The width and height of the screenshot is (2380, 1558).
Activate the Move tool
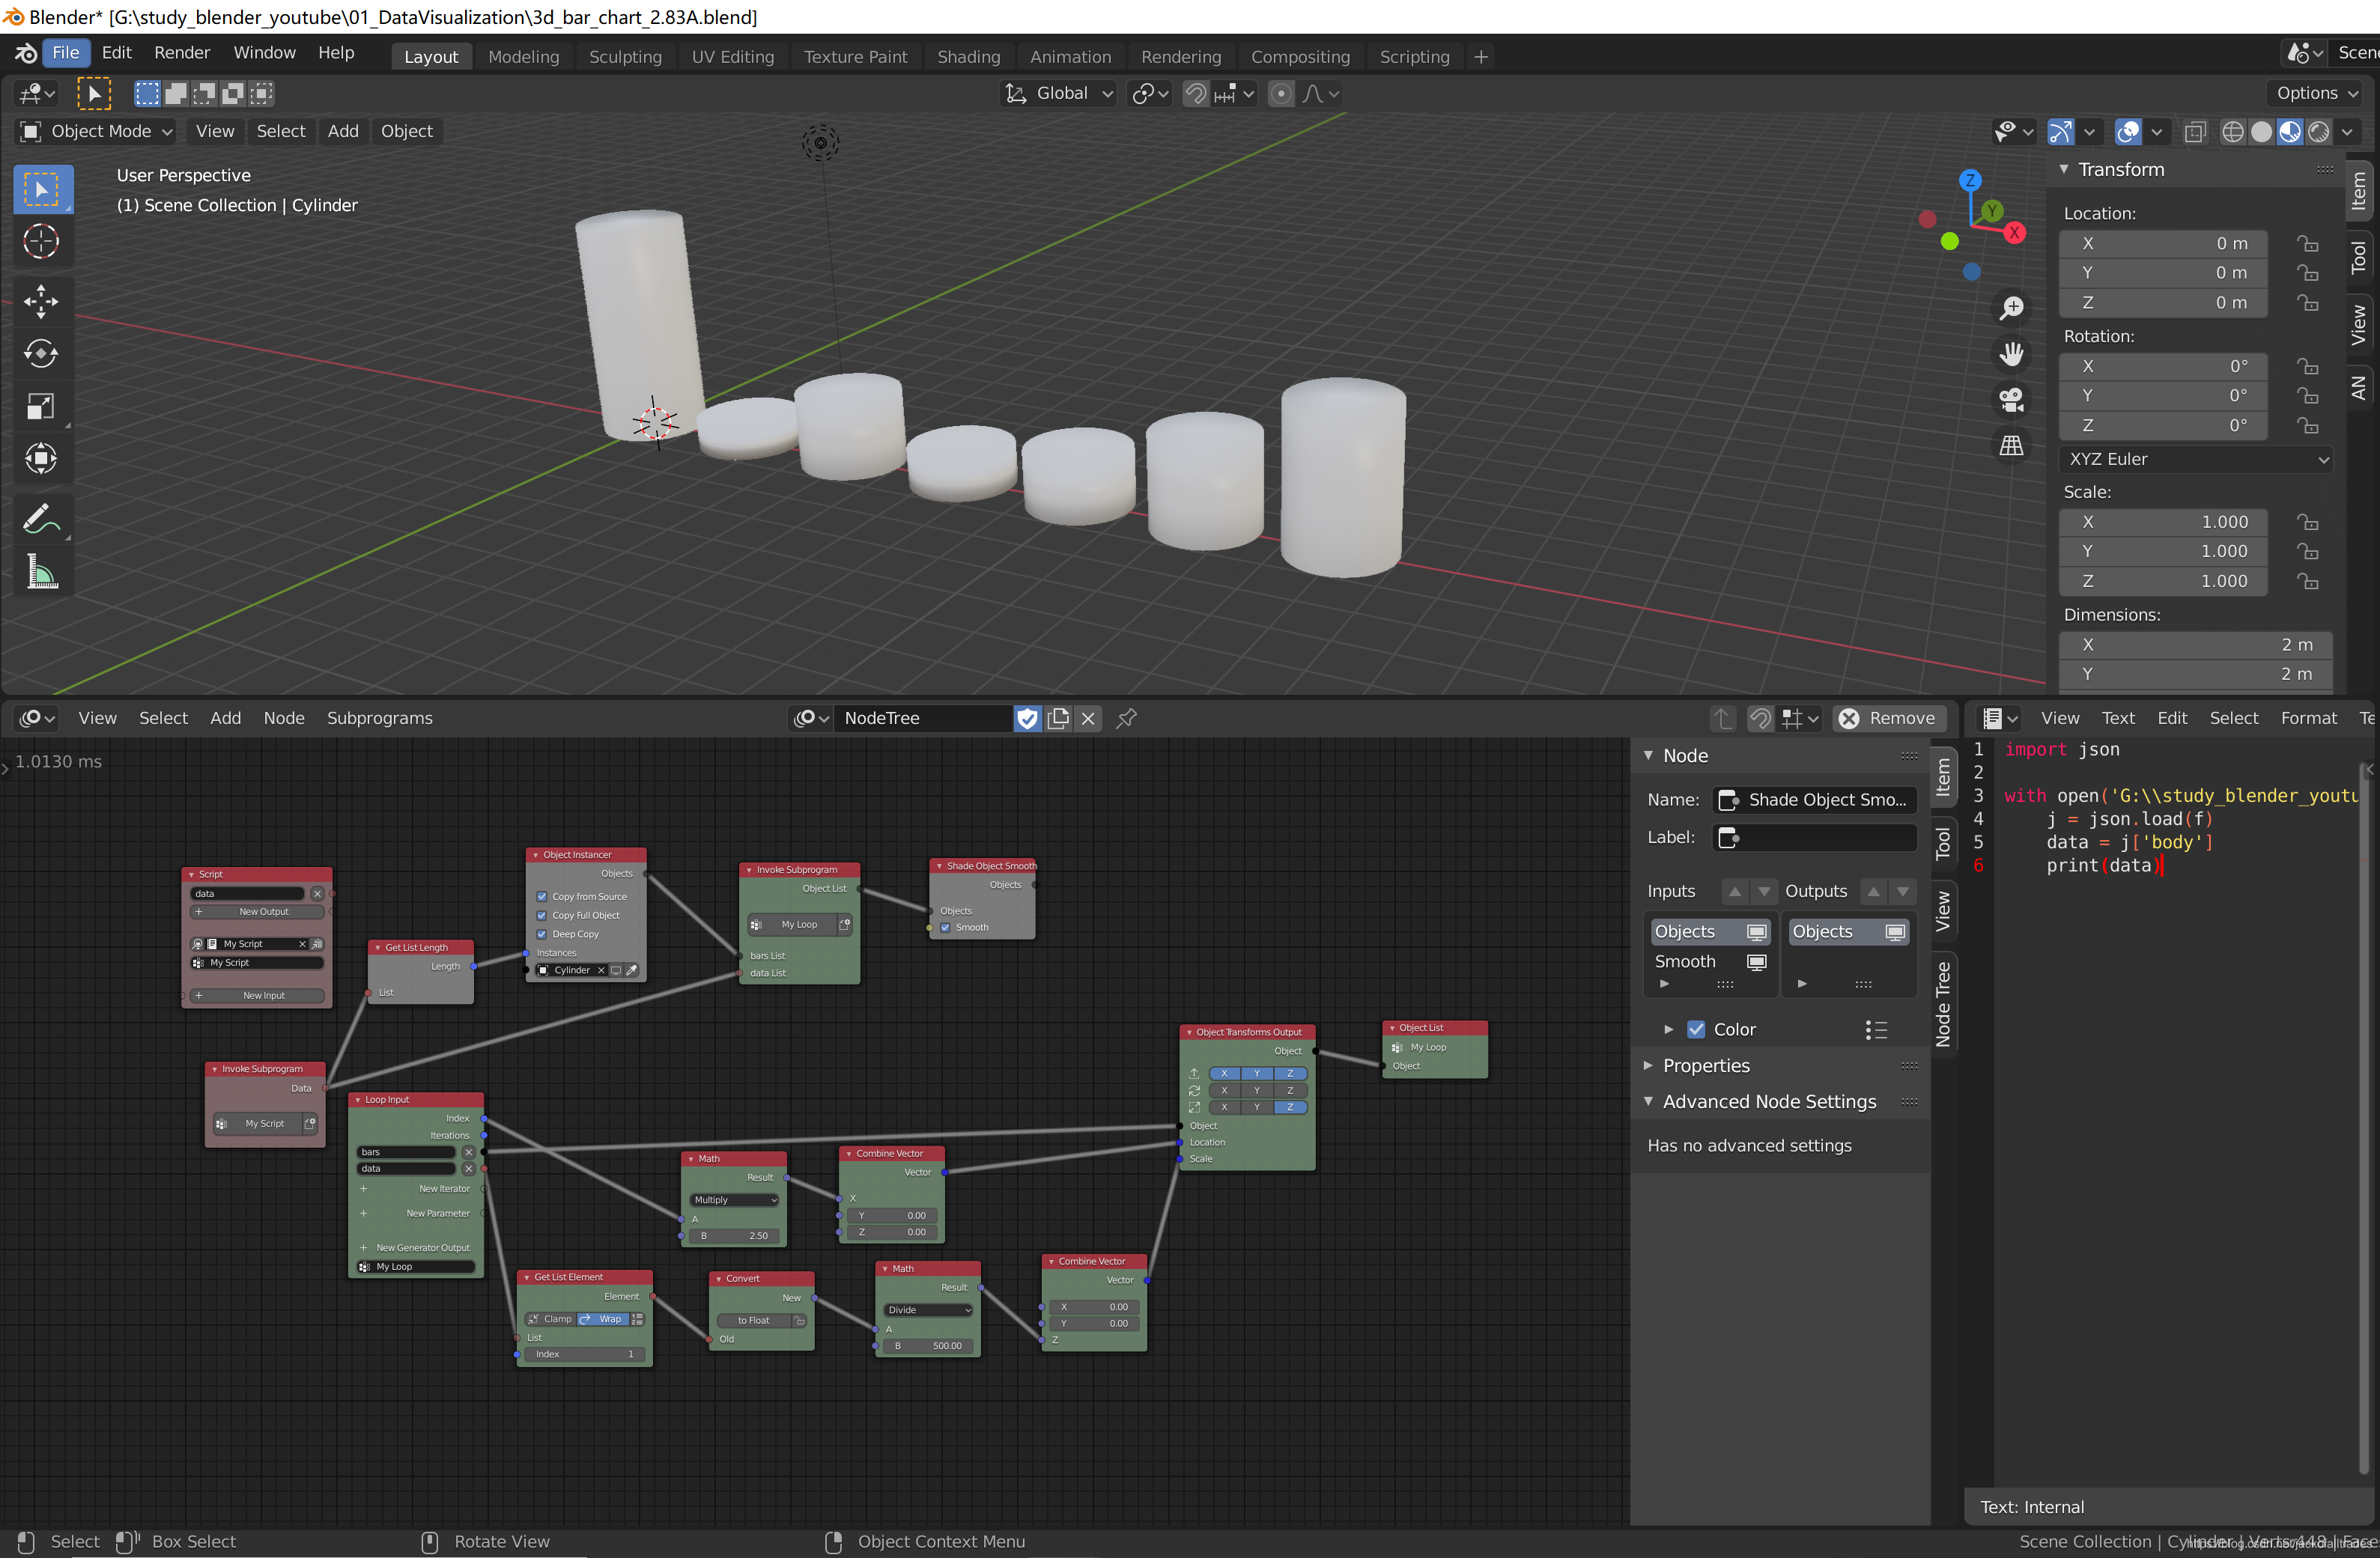pyautogui.click(x=41, y=301)
